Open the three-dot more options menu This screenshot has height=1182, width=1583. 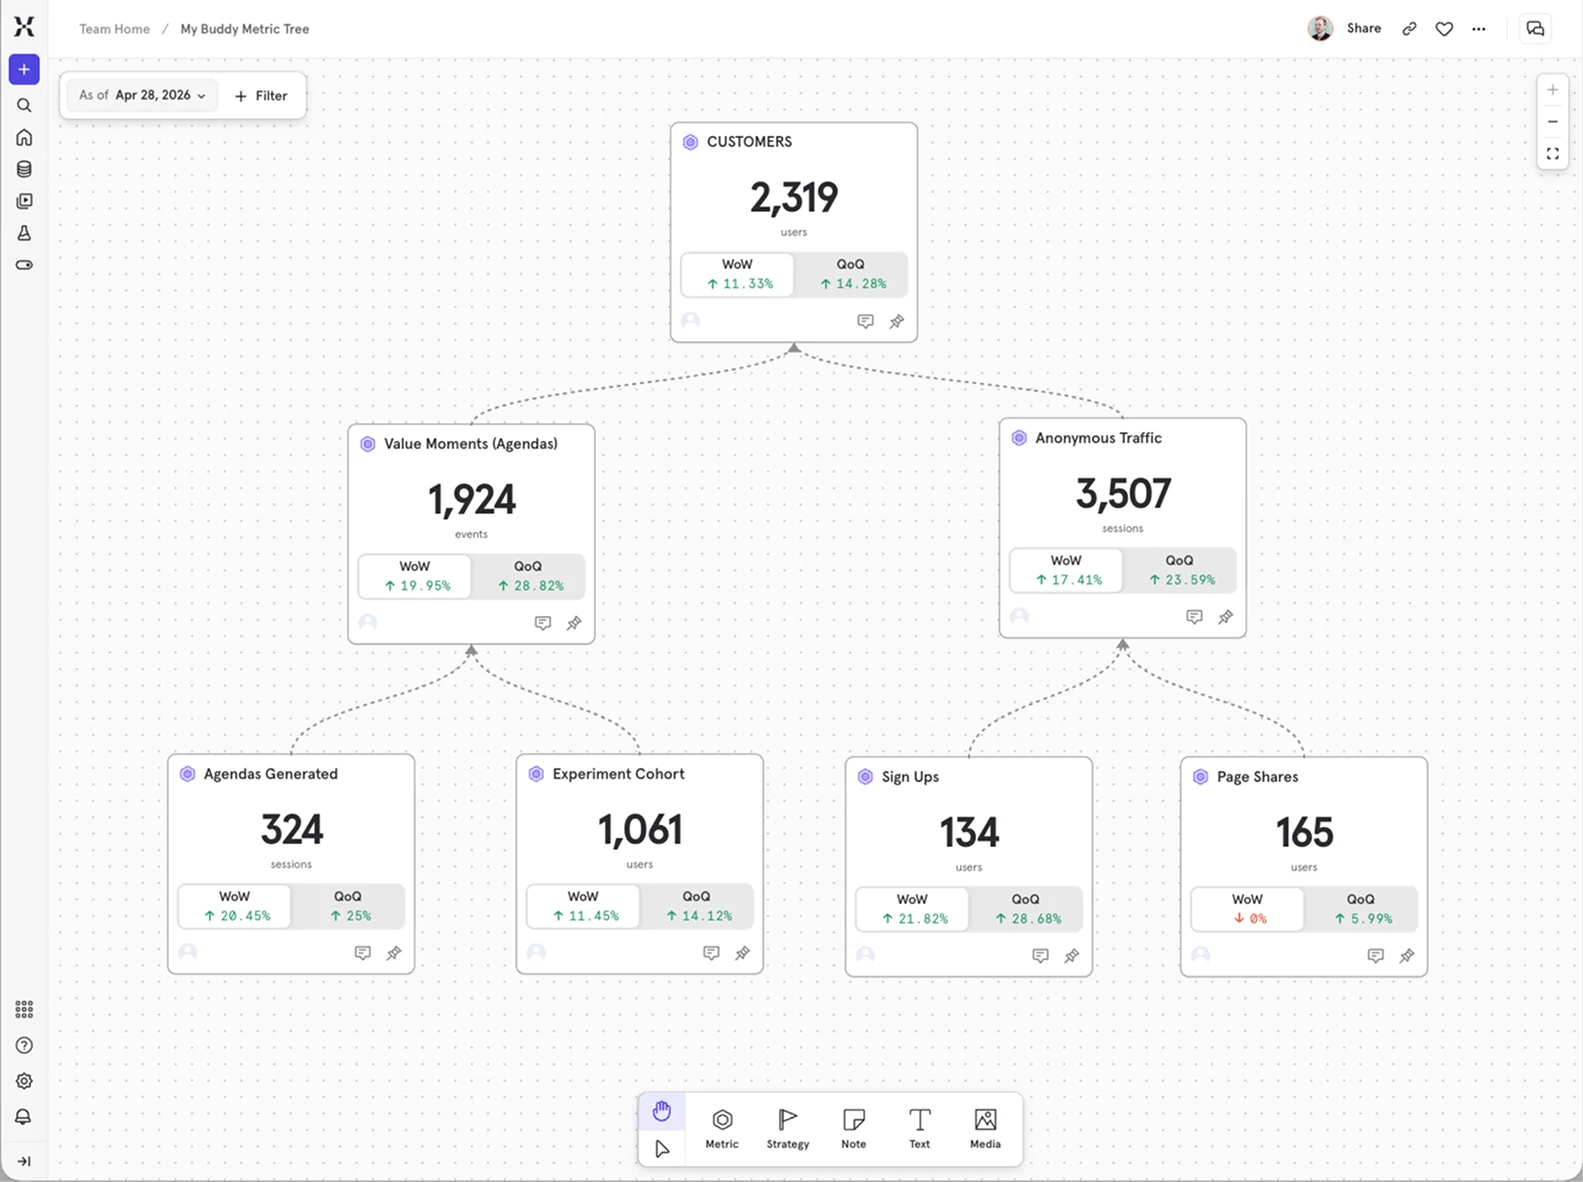1479,29
